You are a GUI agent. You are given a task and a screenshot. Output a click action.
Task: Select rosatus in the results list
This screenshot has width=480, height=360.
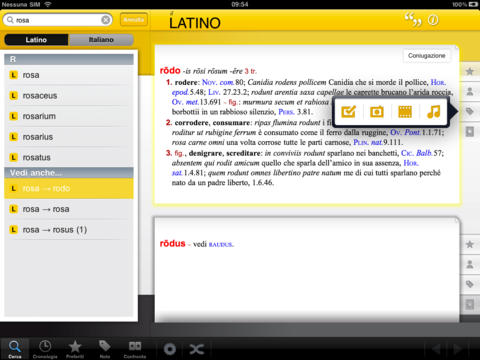[69, 157]
